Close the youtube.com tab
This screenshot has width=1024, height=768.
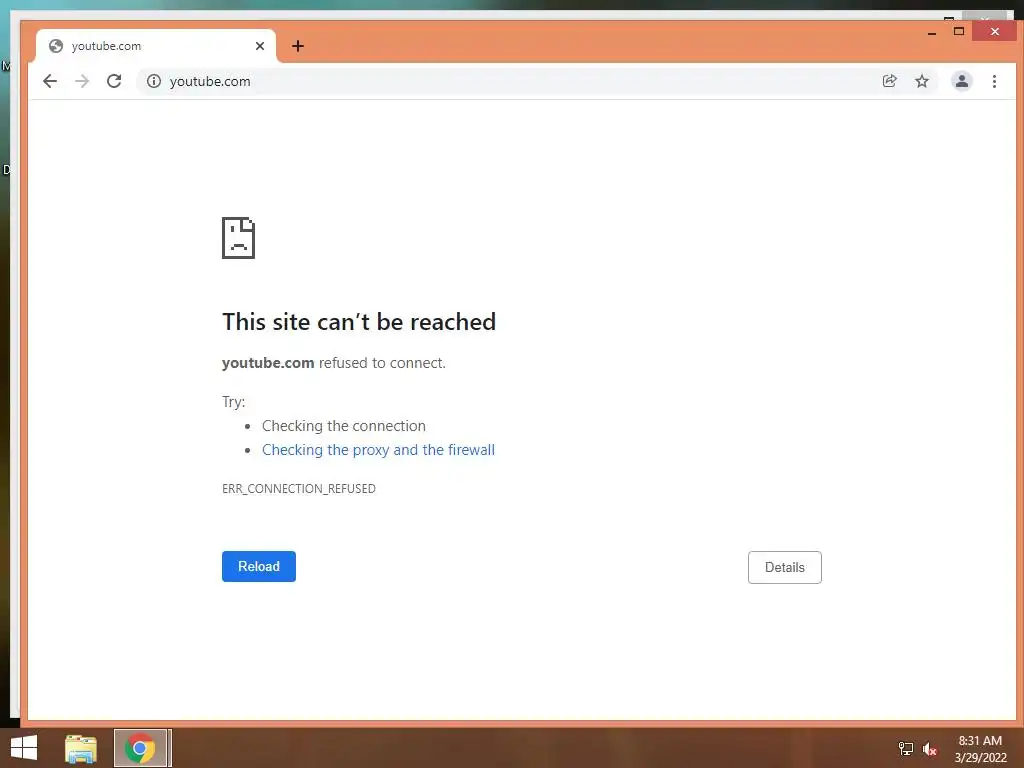[260, 46]
